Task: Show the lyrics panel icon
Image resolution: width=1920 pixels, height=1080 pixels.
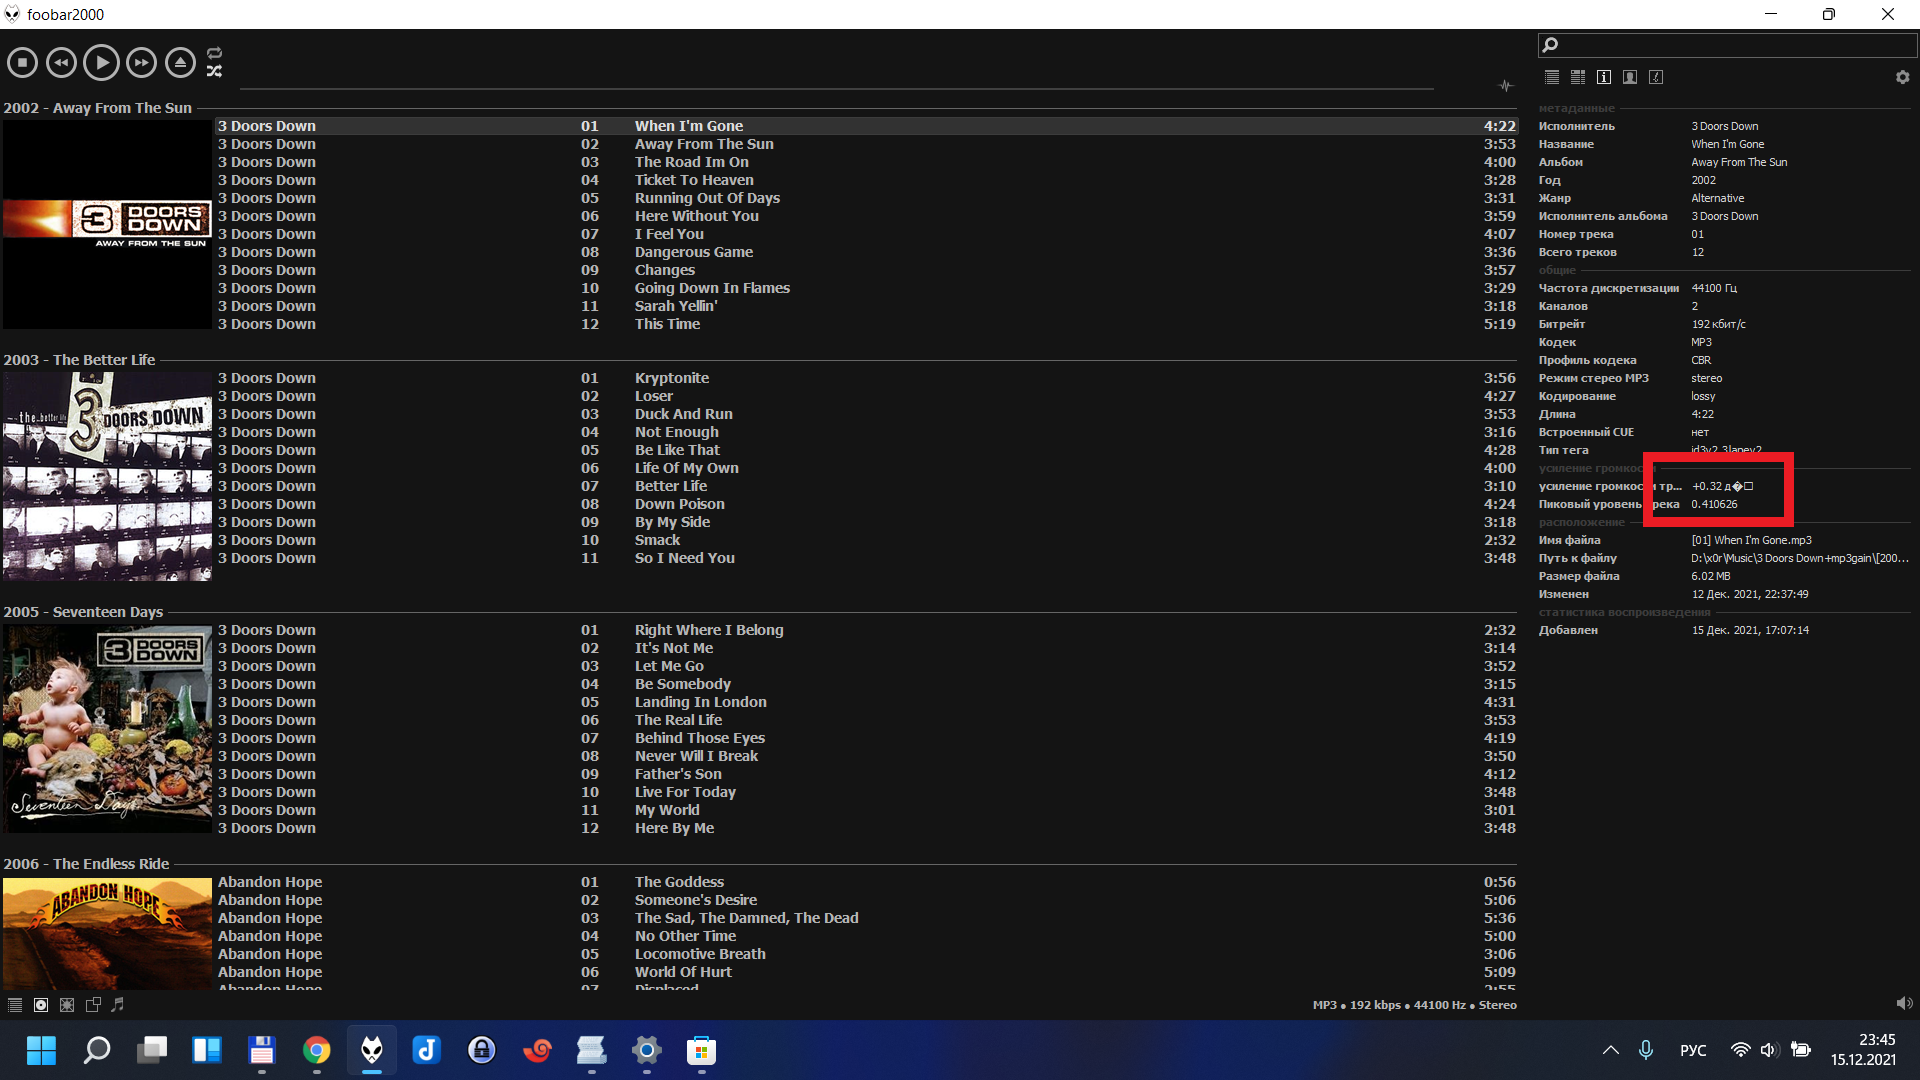Action: pos(1656,77)
